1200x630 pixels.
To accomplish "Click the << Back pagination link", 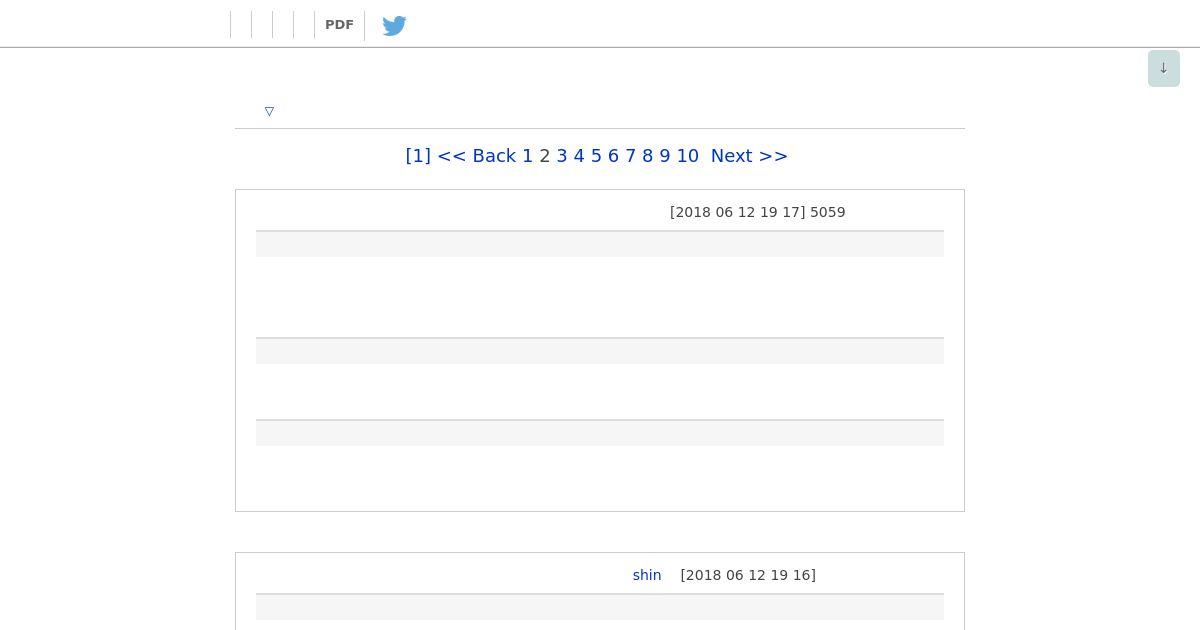I will click(x=477, y=156).
